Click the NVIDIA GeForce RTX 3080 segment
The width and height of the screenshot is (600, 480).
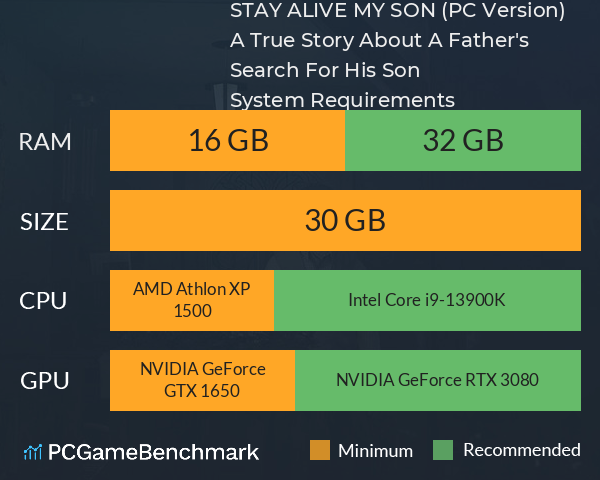coord(438,380)
